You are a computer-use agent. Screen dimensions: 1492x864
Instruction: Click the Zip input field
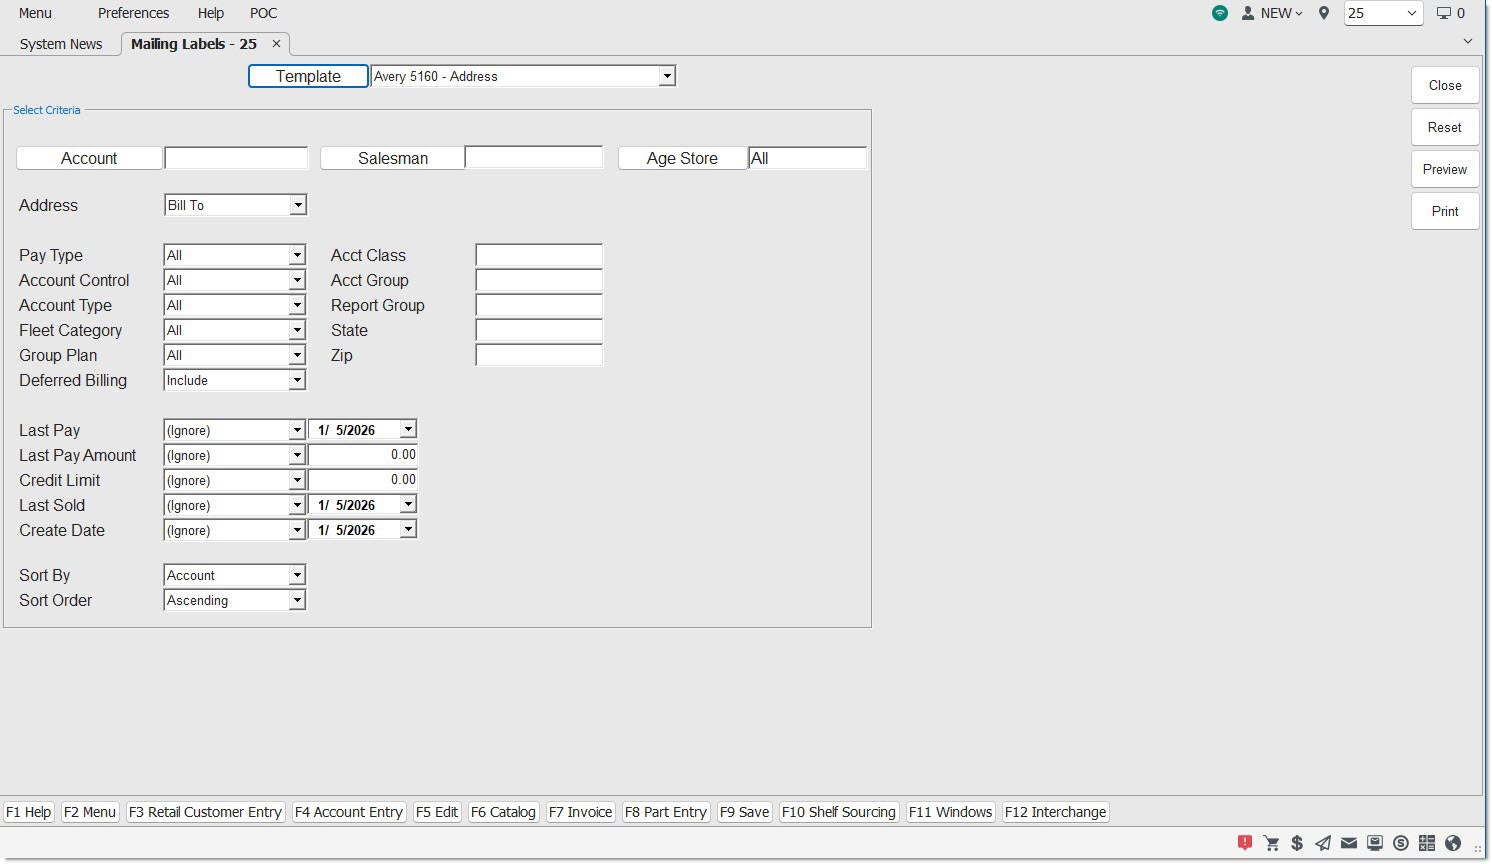pyautogui.click(x=539, y=355)
